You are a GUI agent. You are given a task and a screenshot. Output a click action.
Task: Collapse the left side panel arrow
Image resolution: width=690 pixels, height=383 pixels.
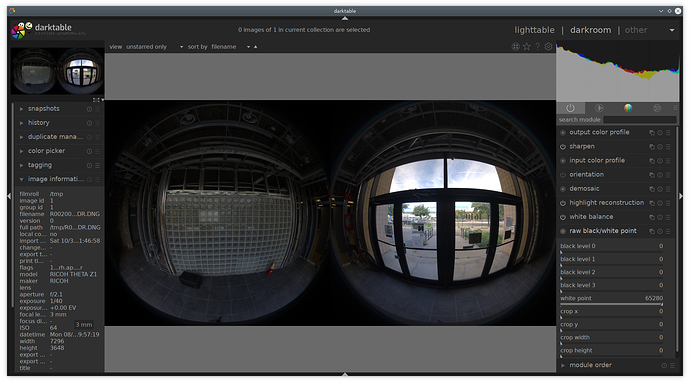click(x=9, y=196)
